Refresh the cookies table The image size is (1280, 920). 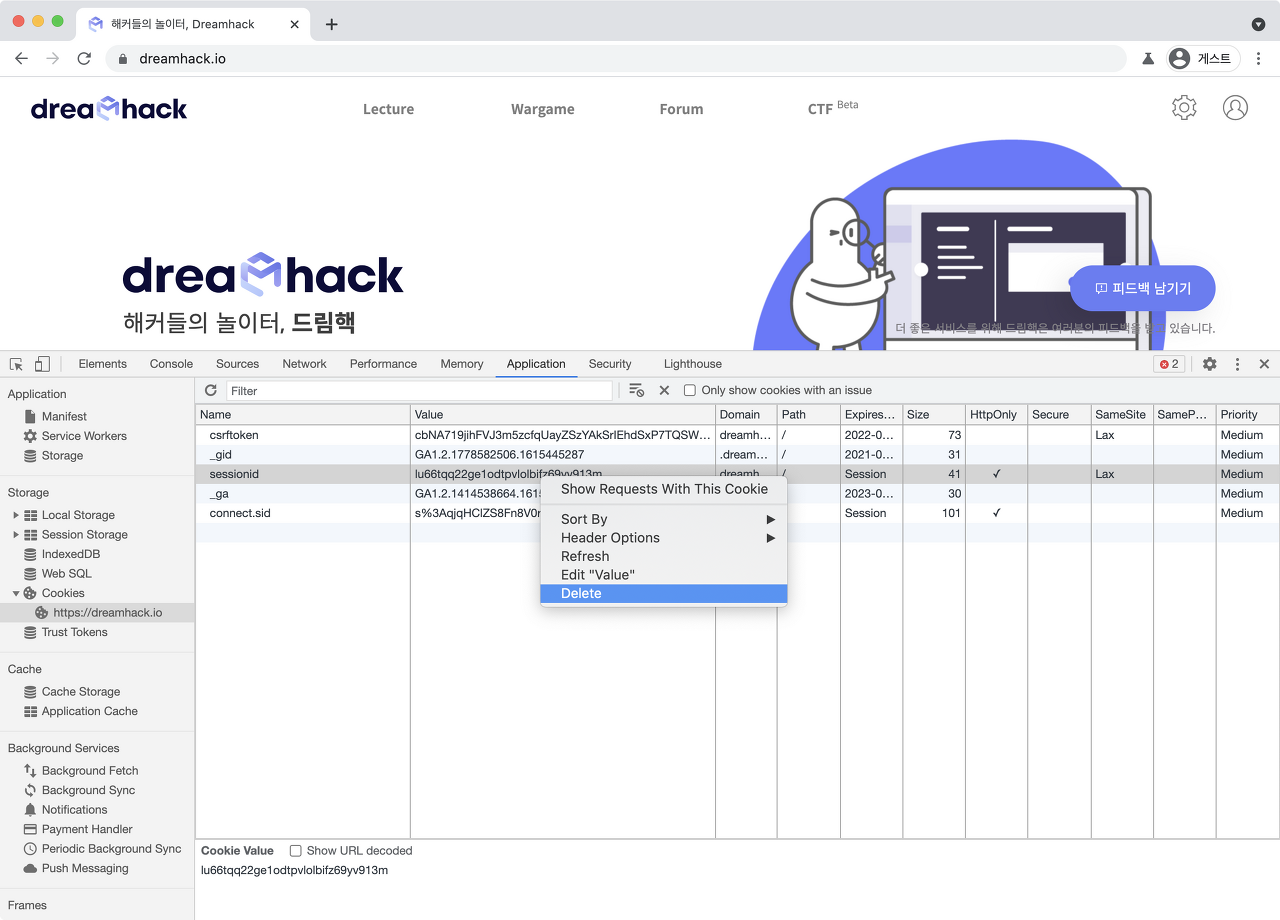point(210,390)
